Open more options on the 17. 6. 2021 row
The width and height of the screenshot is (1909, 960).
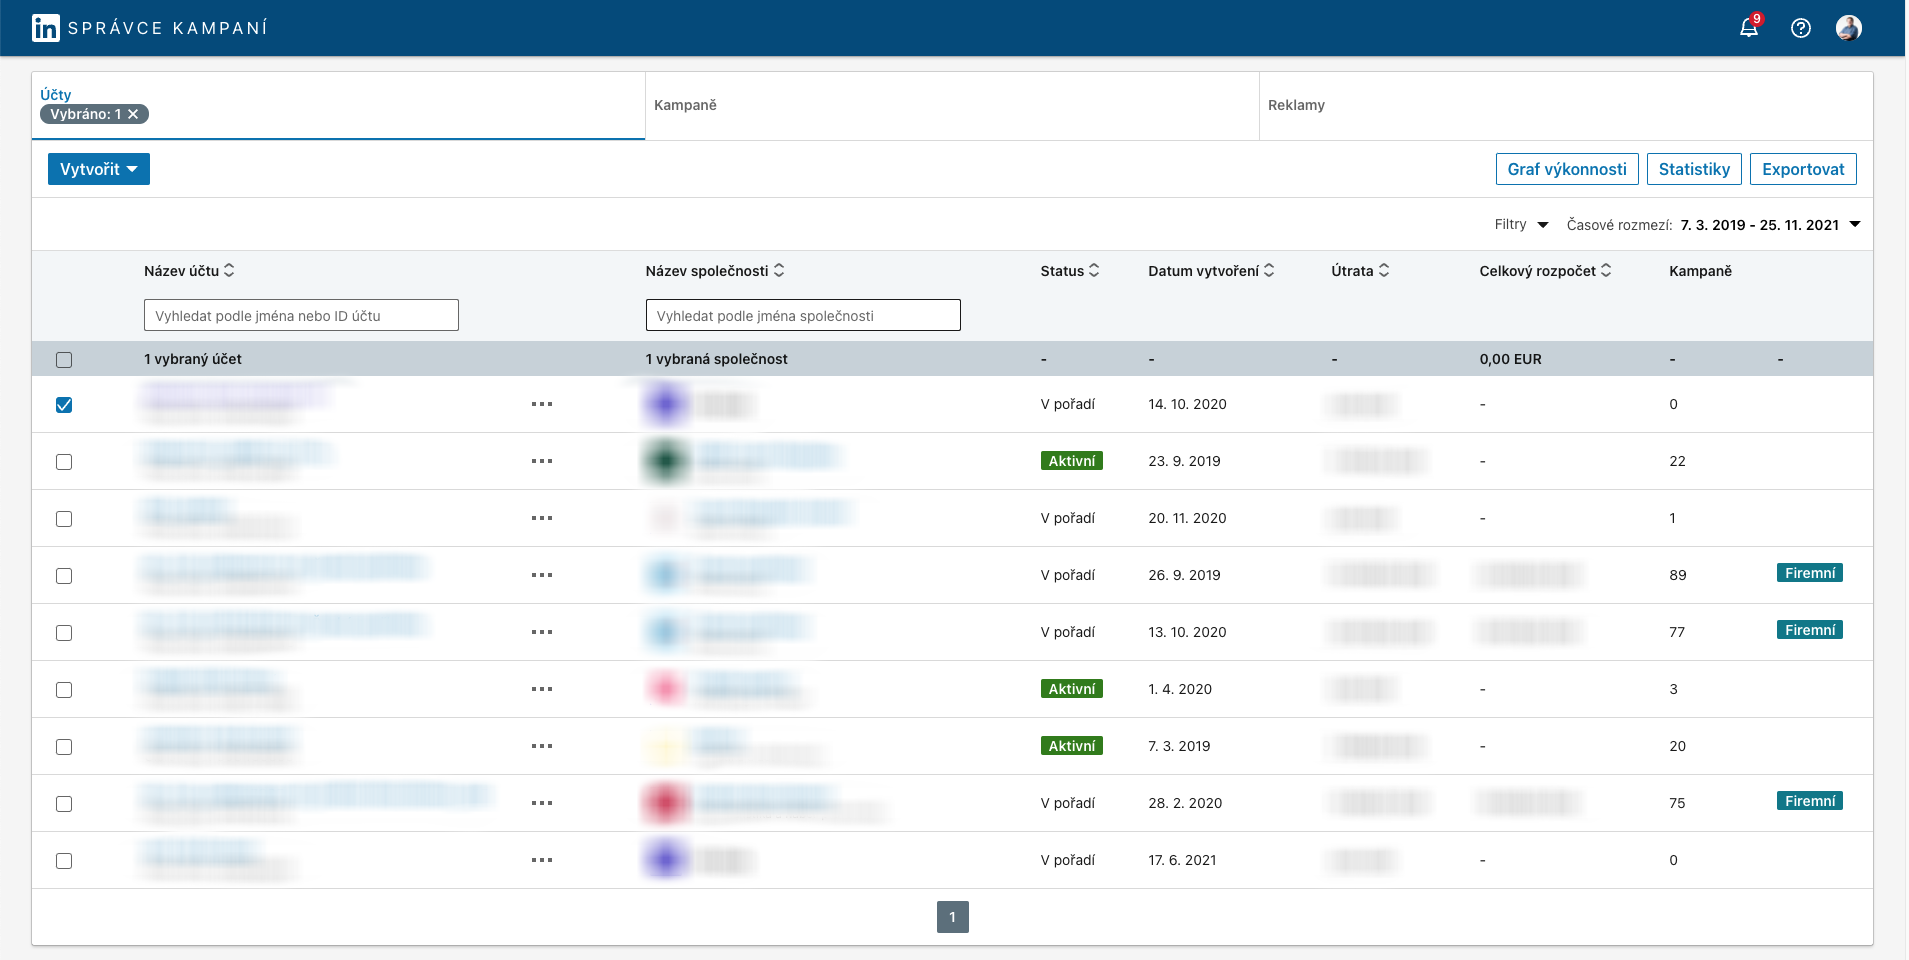click(x=542, y=860)
